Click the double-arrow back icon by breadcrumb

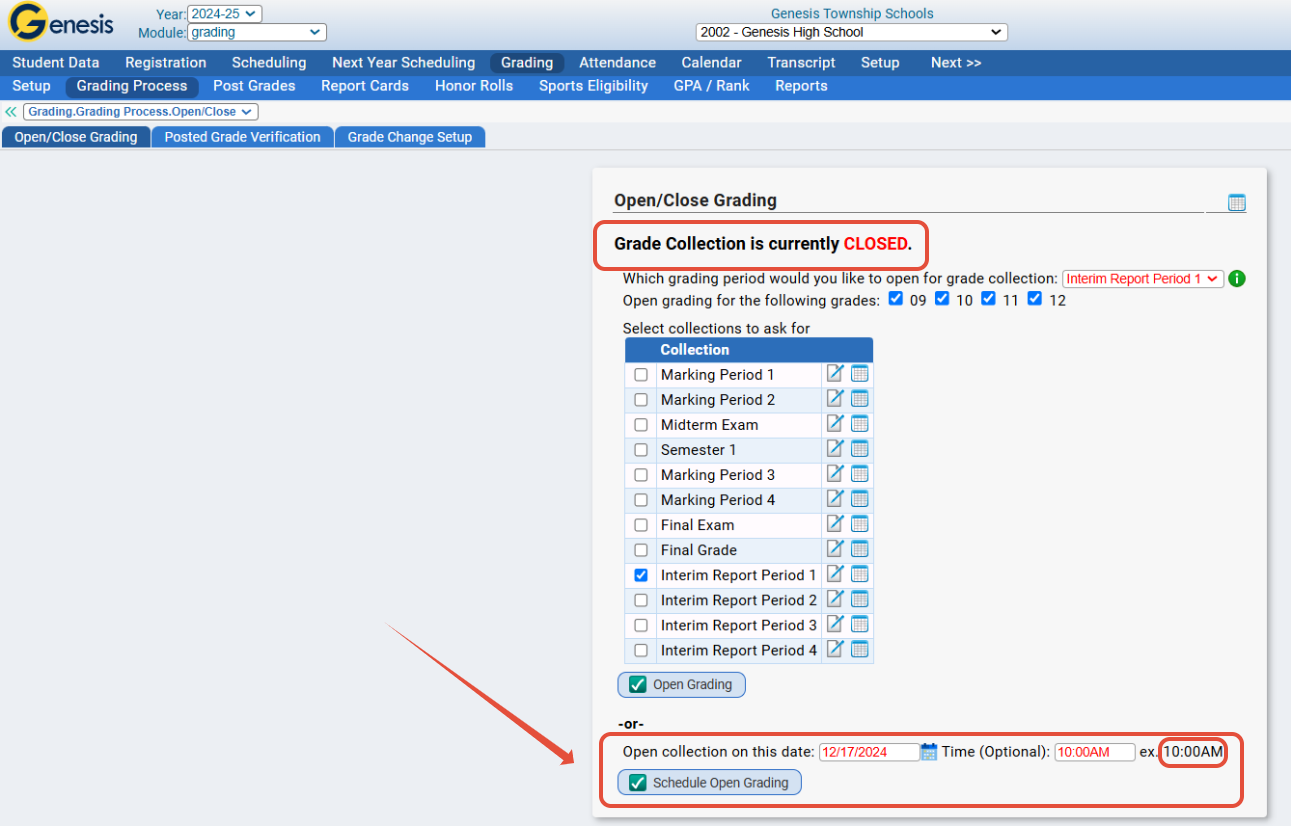pos(11,112)
